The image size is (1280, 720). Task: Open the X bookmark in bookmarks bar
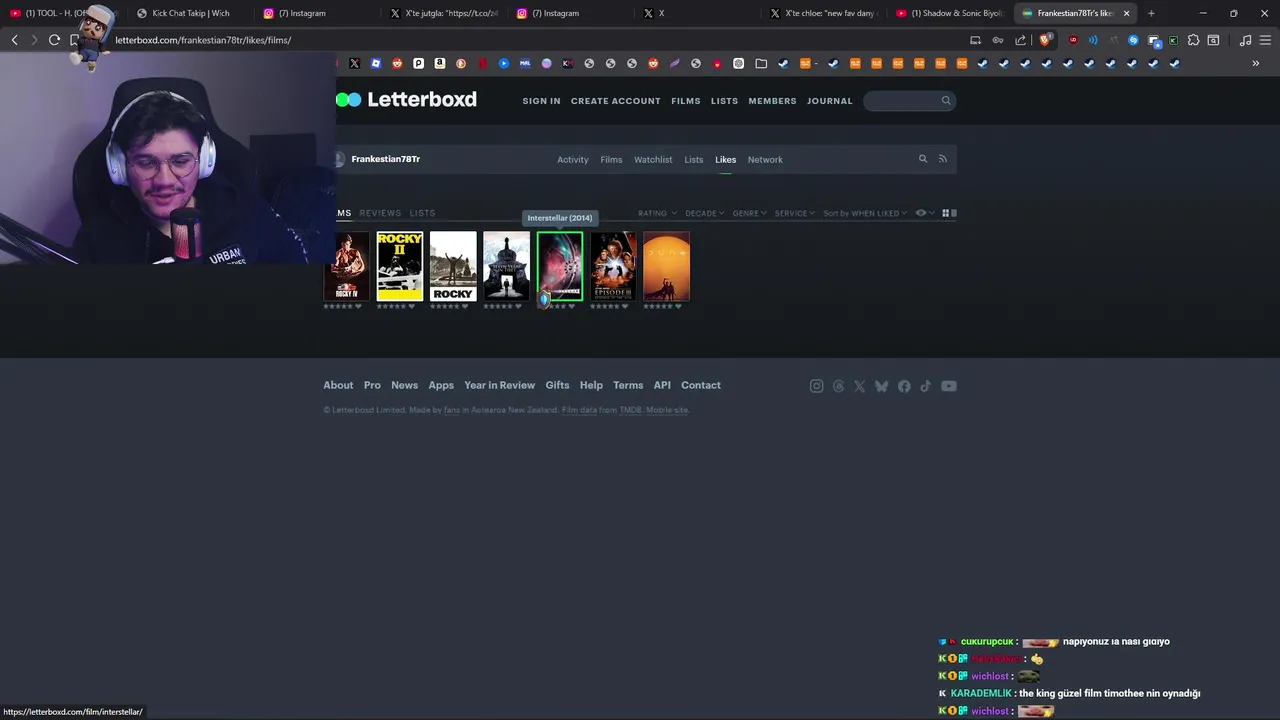coord(354,63)
